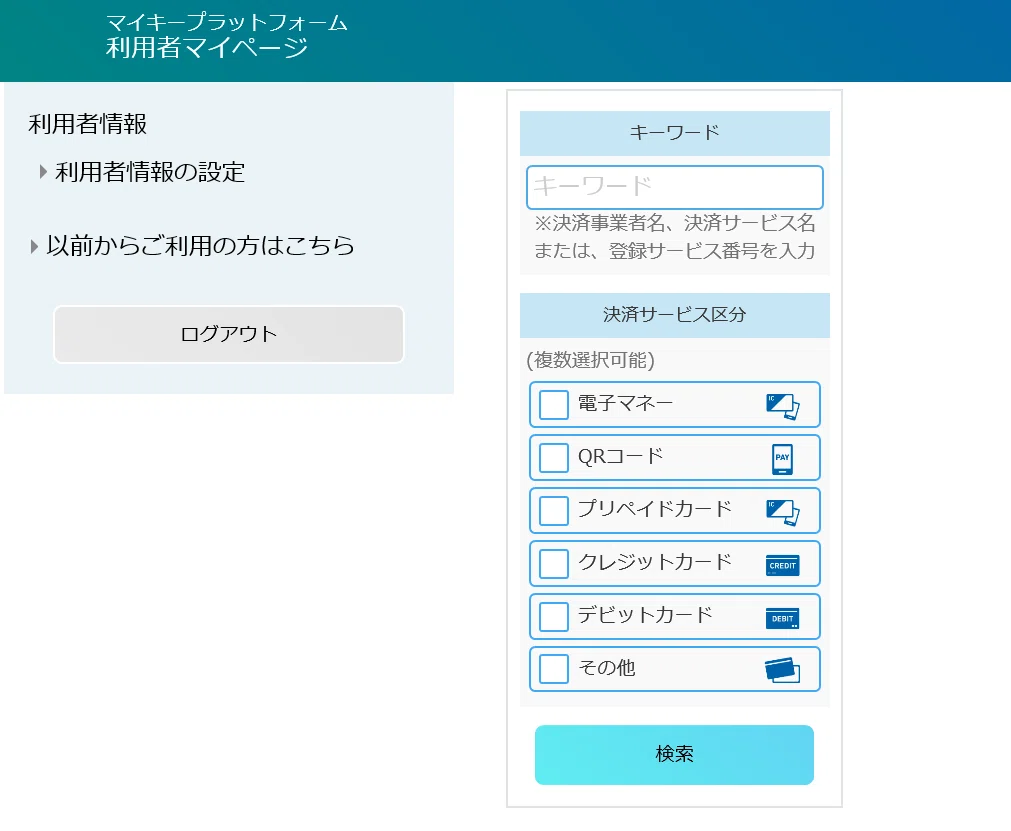Screen dimensions: 1011x831
Task: Select the クレジットカード checkbox
Action: tap(553, 563)
